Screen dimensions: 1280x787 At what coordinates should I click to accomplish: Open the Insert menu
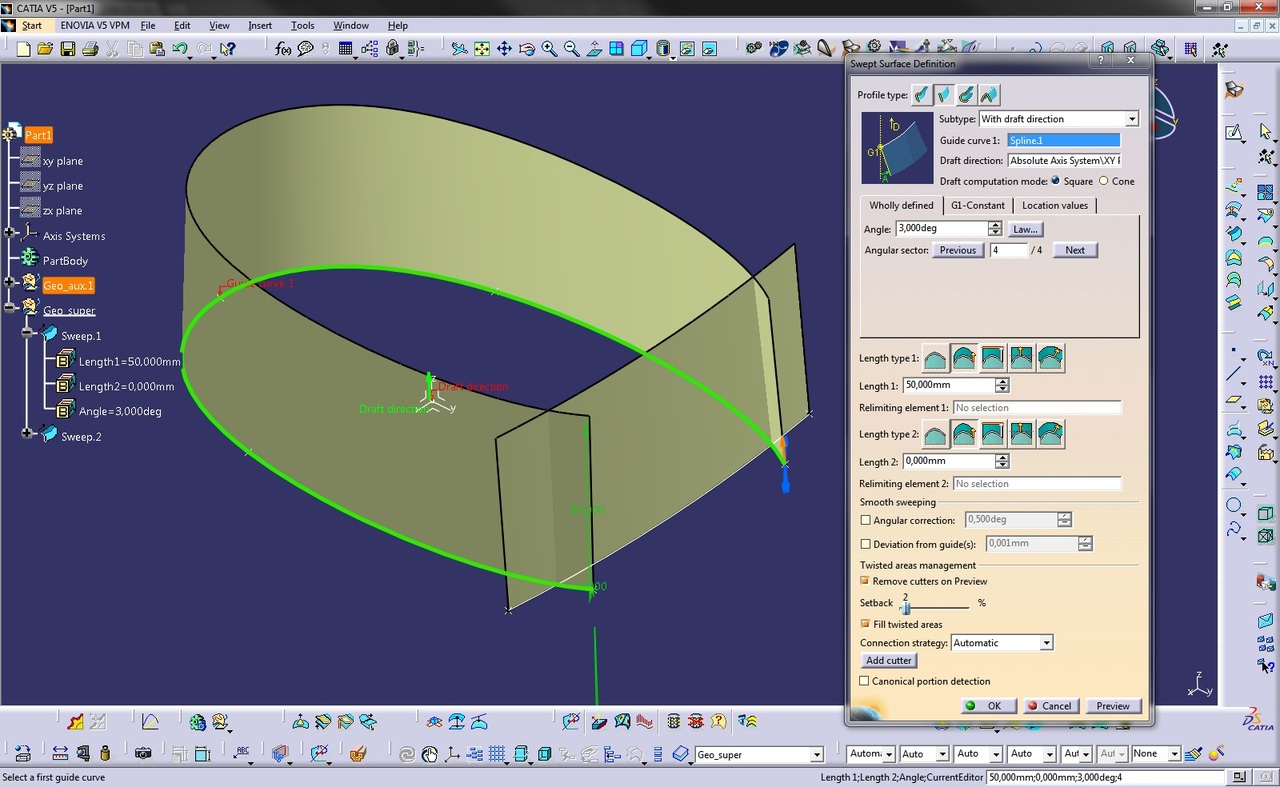click(260, 25)
